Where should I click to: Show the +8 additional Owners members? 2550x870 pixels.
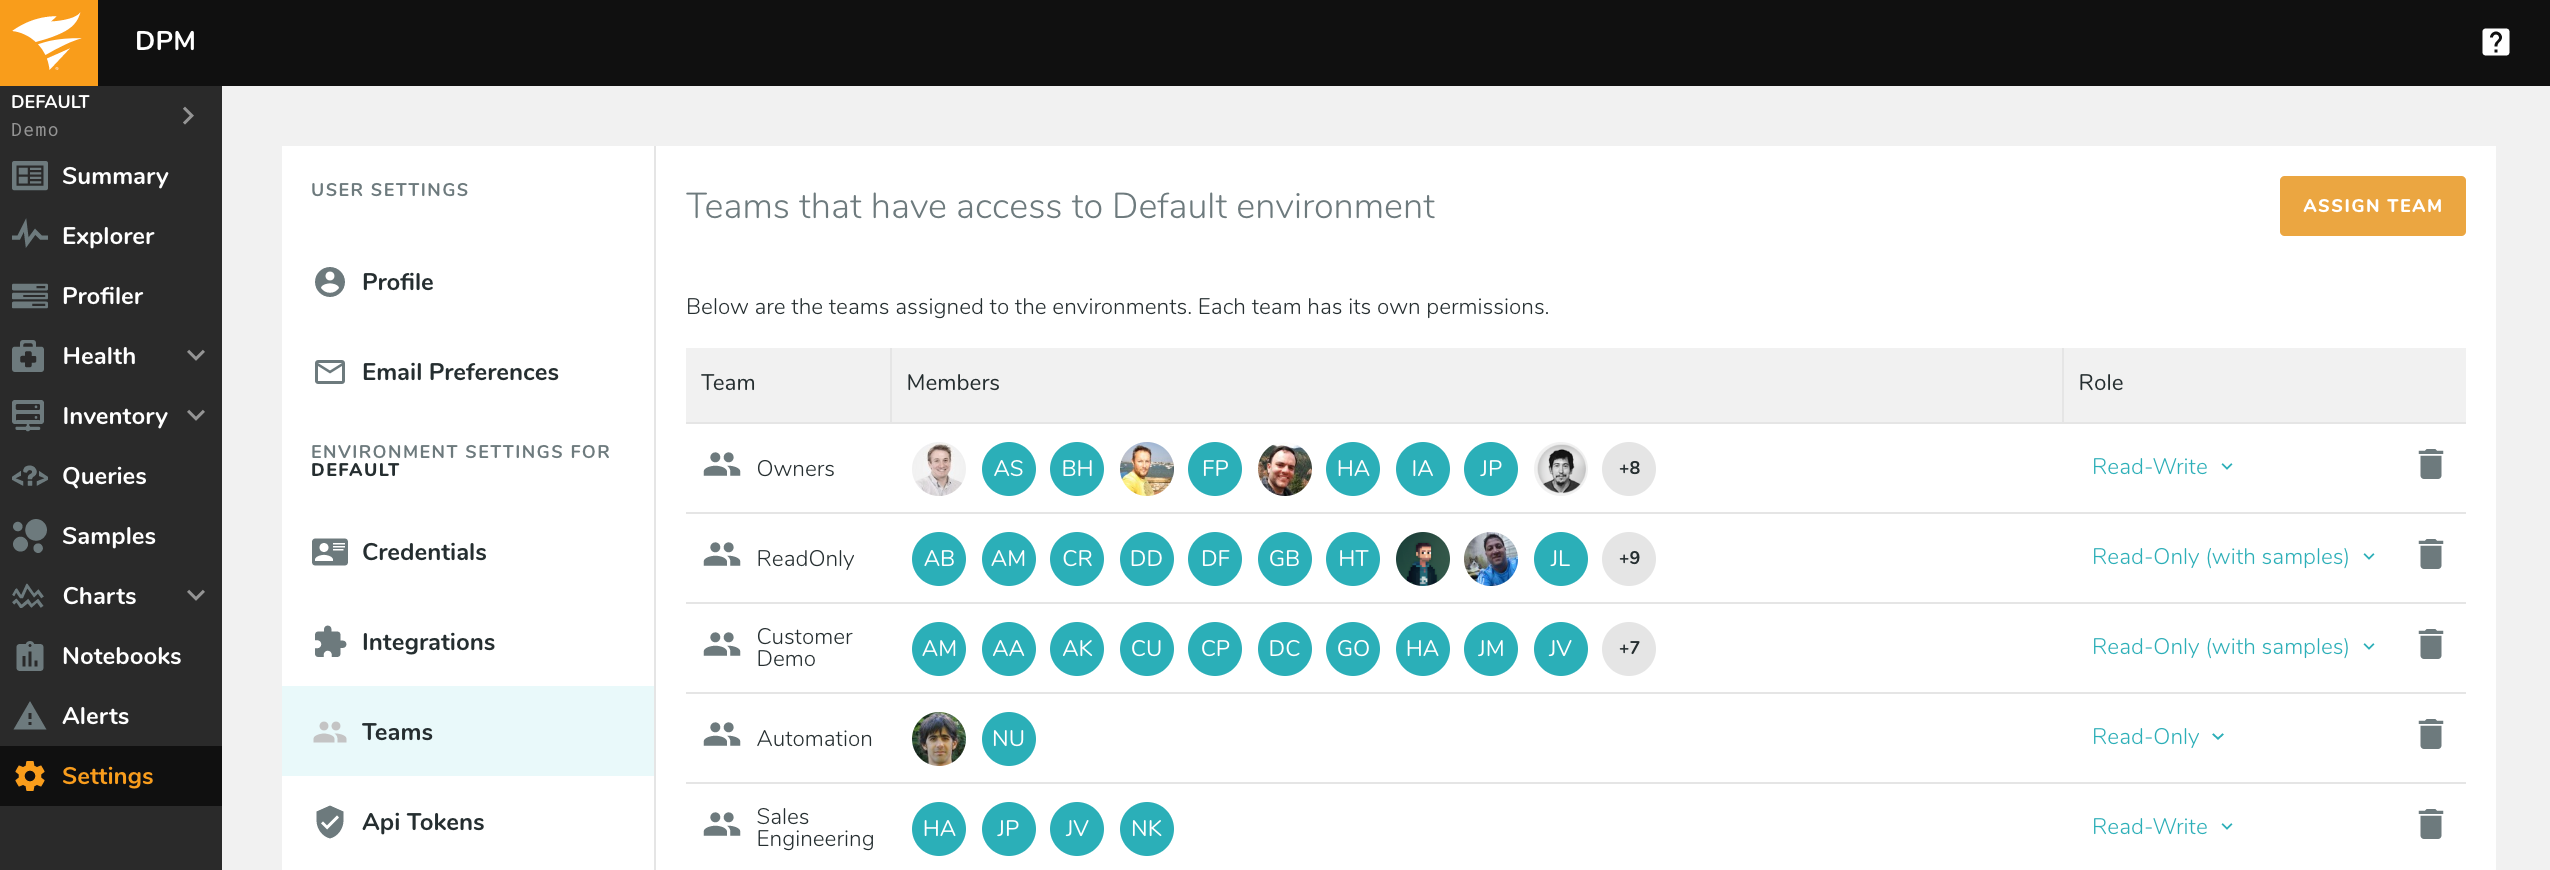(x=1628, y=468)
